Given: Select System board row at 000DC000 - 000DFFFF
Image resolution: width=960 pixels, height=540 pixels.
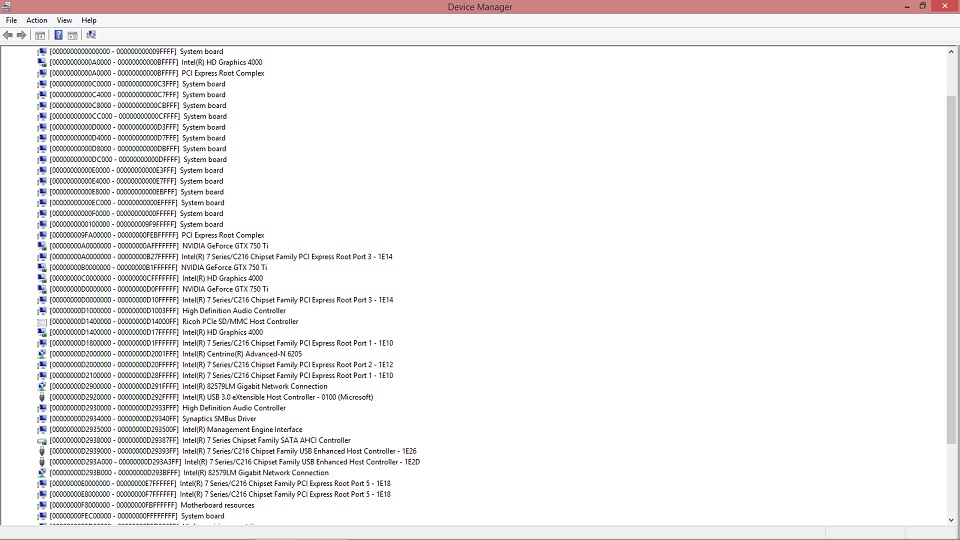Looking at the screenshot, I should tap(138, 160).
